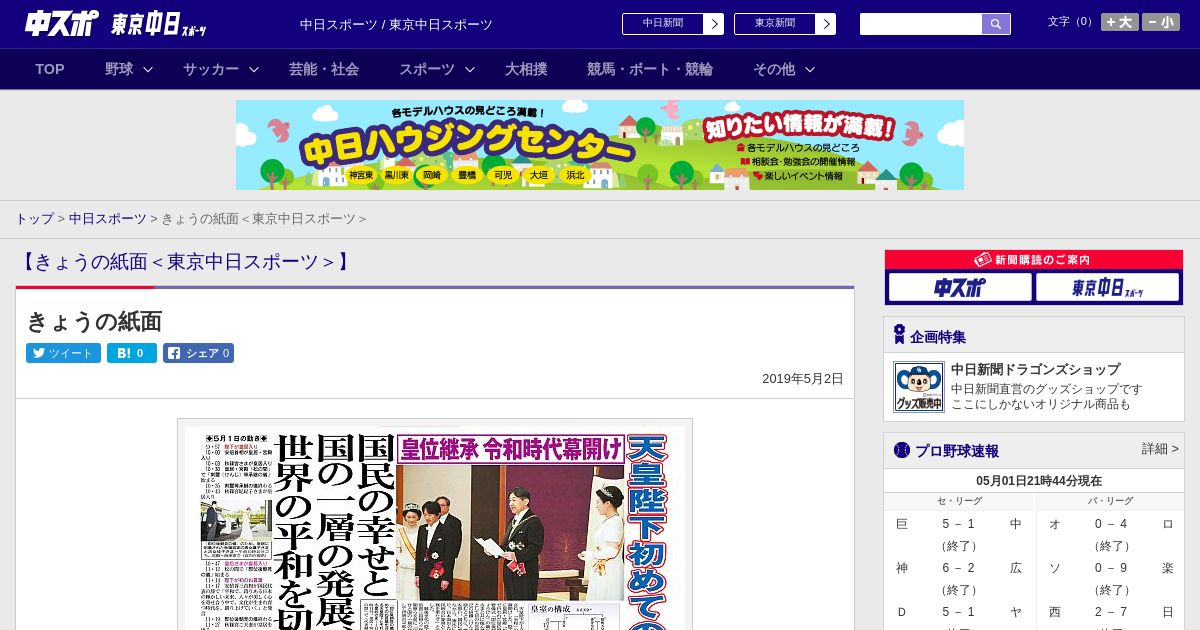Open the 中日新聞 link button
This screenshot has height=630, width=1200.
click(x=663, y=24)
